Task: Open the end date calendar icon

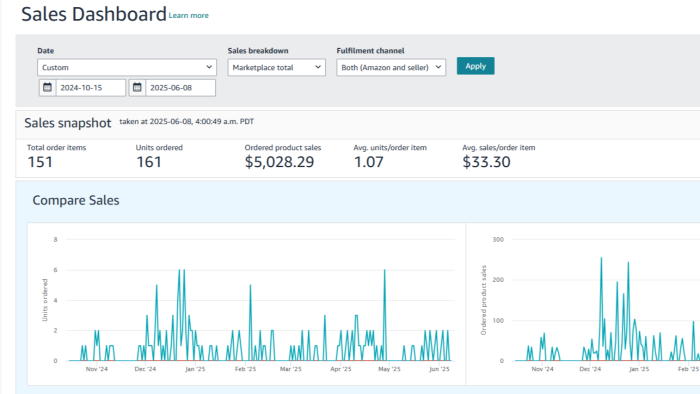Action: tap(137, 87)
